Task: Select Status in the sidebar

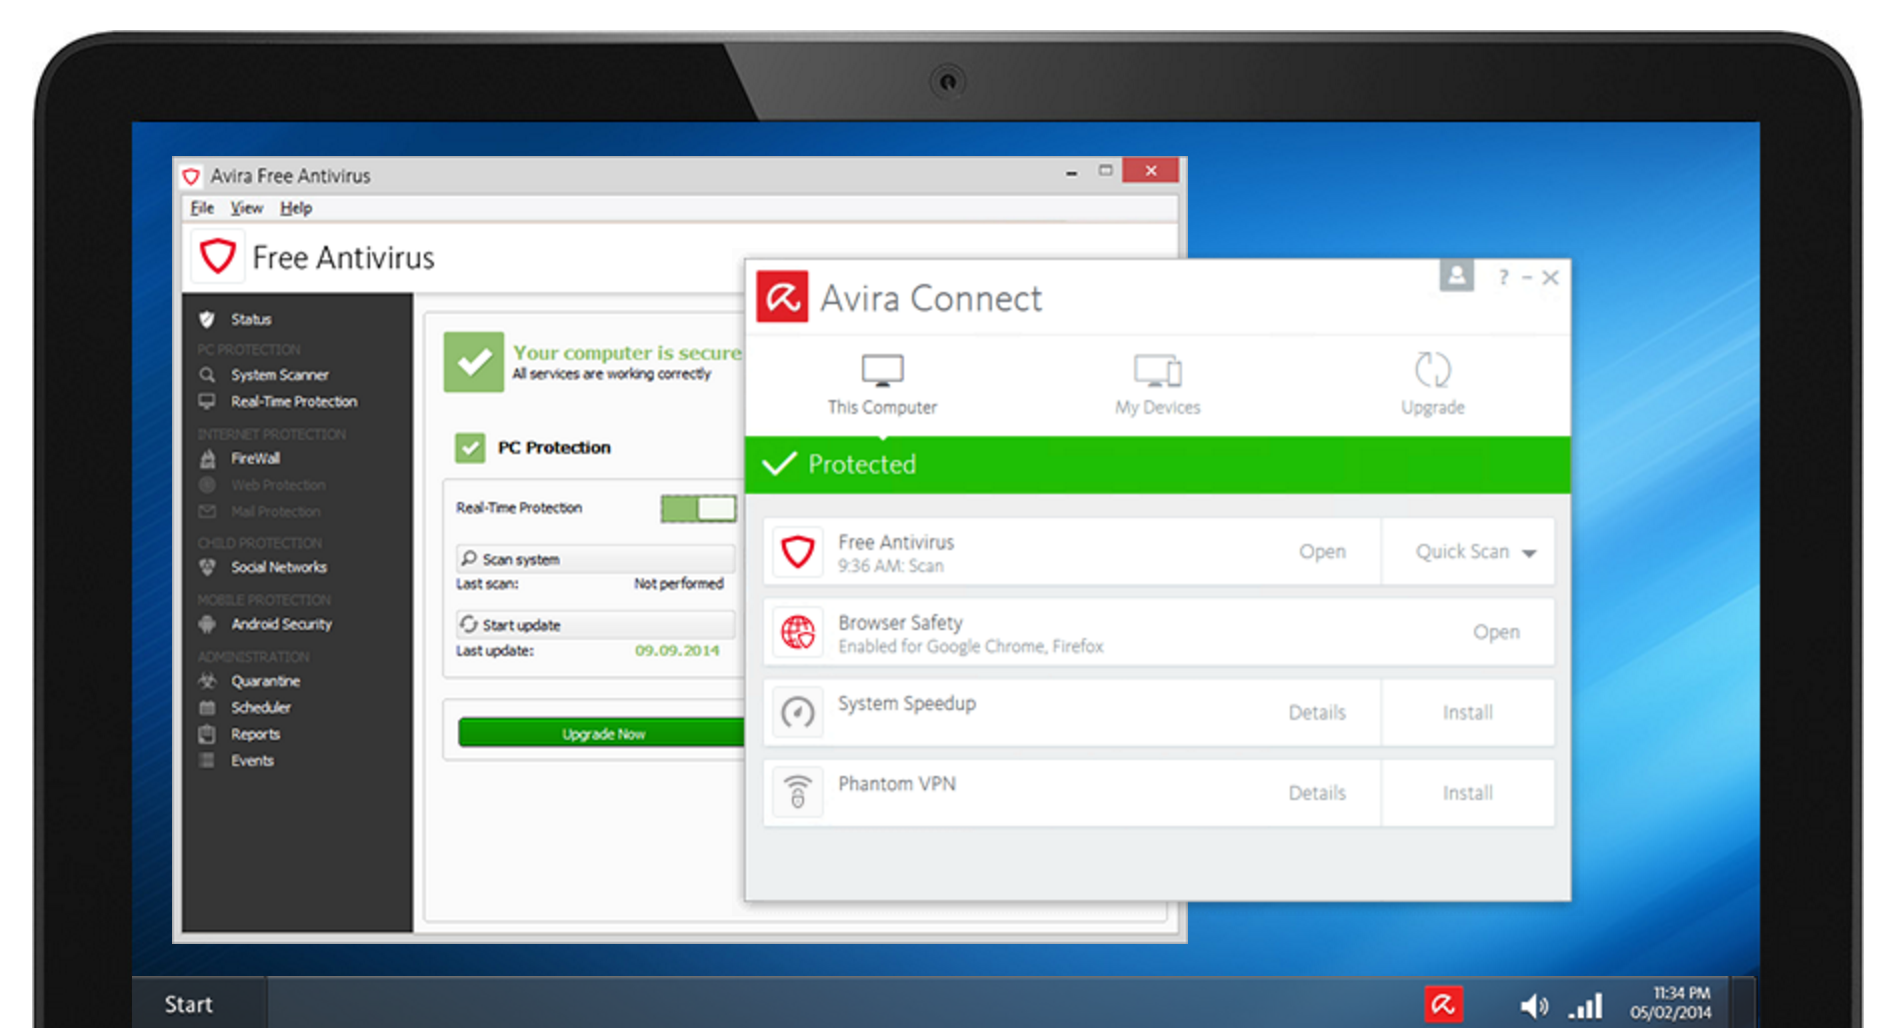Action: coord(251,319)
